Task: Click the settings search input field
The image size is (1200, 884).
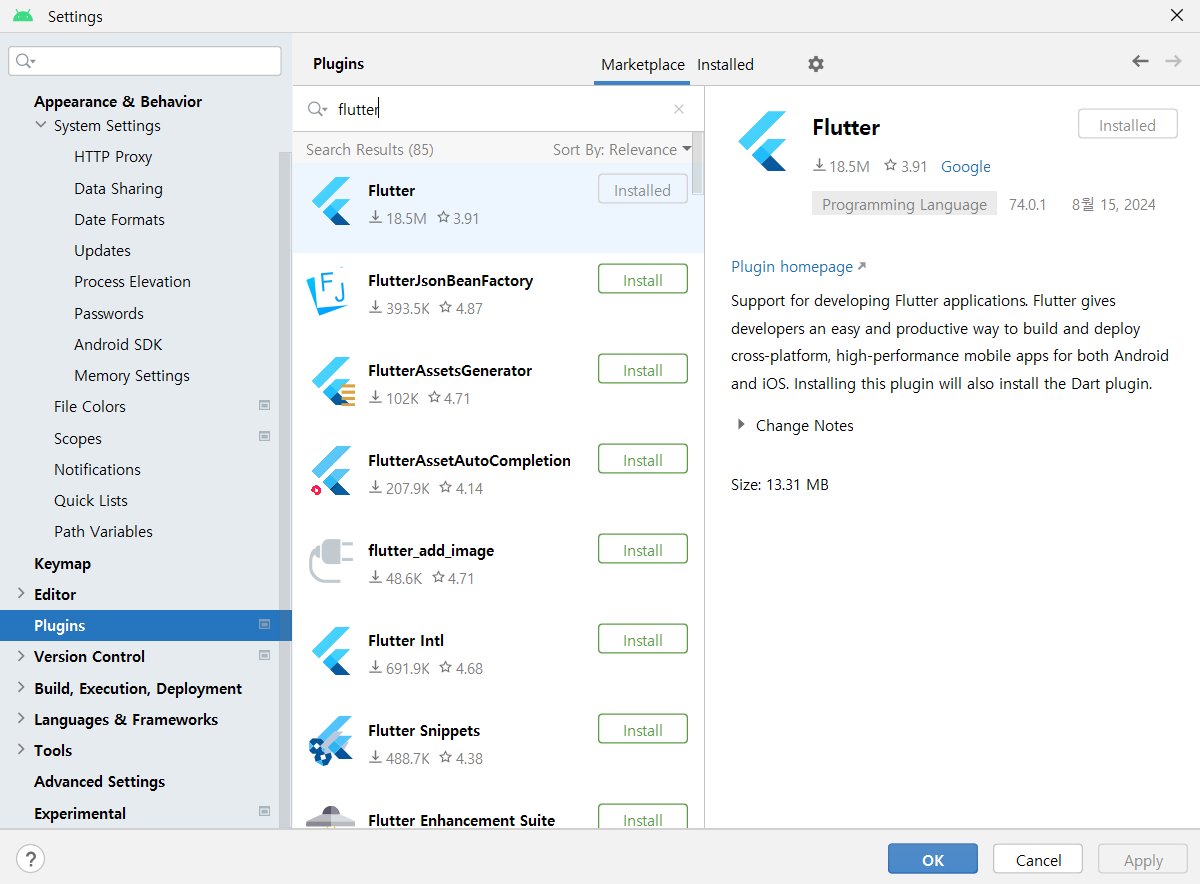Action: [x=145, y=61]
